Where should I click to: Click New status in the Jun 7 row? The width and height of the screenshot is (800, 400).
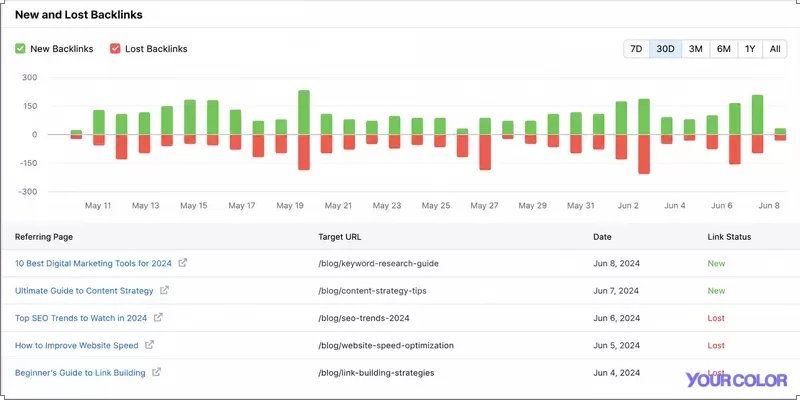[716, 291]
